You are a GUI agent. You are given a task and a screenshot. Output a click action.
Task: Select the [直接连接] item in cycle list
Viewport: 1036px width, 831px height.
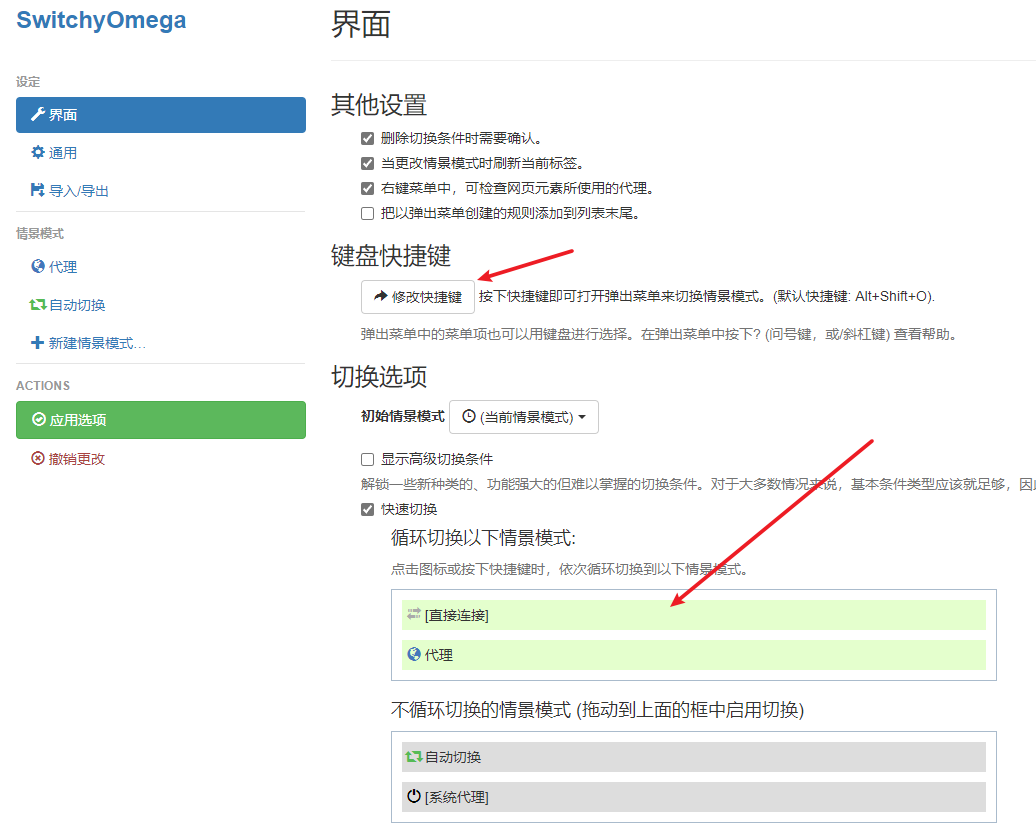pos(693,615)
